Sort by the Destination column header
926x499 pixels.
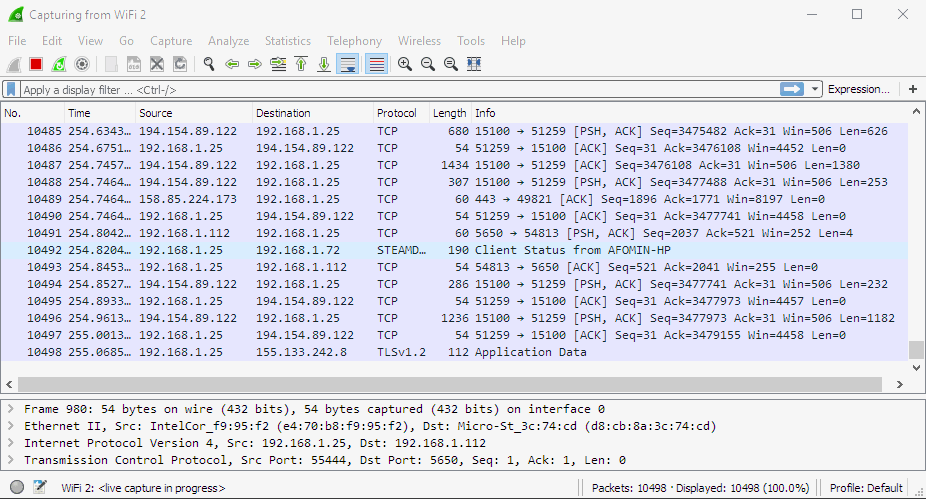tap(313, 113)
